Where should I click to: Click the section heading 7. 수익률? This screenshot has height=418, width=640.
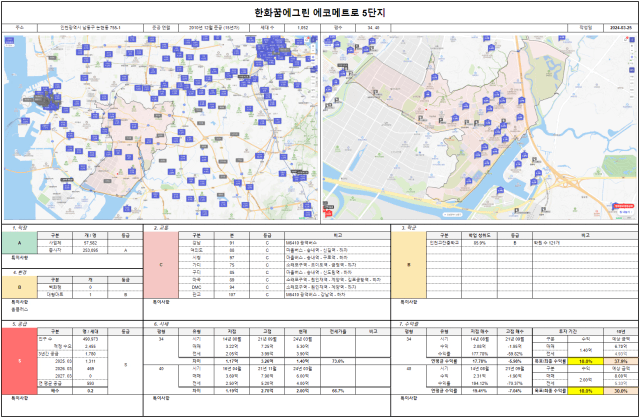[409, 324]
